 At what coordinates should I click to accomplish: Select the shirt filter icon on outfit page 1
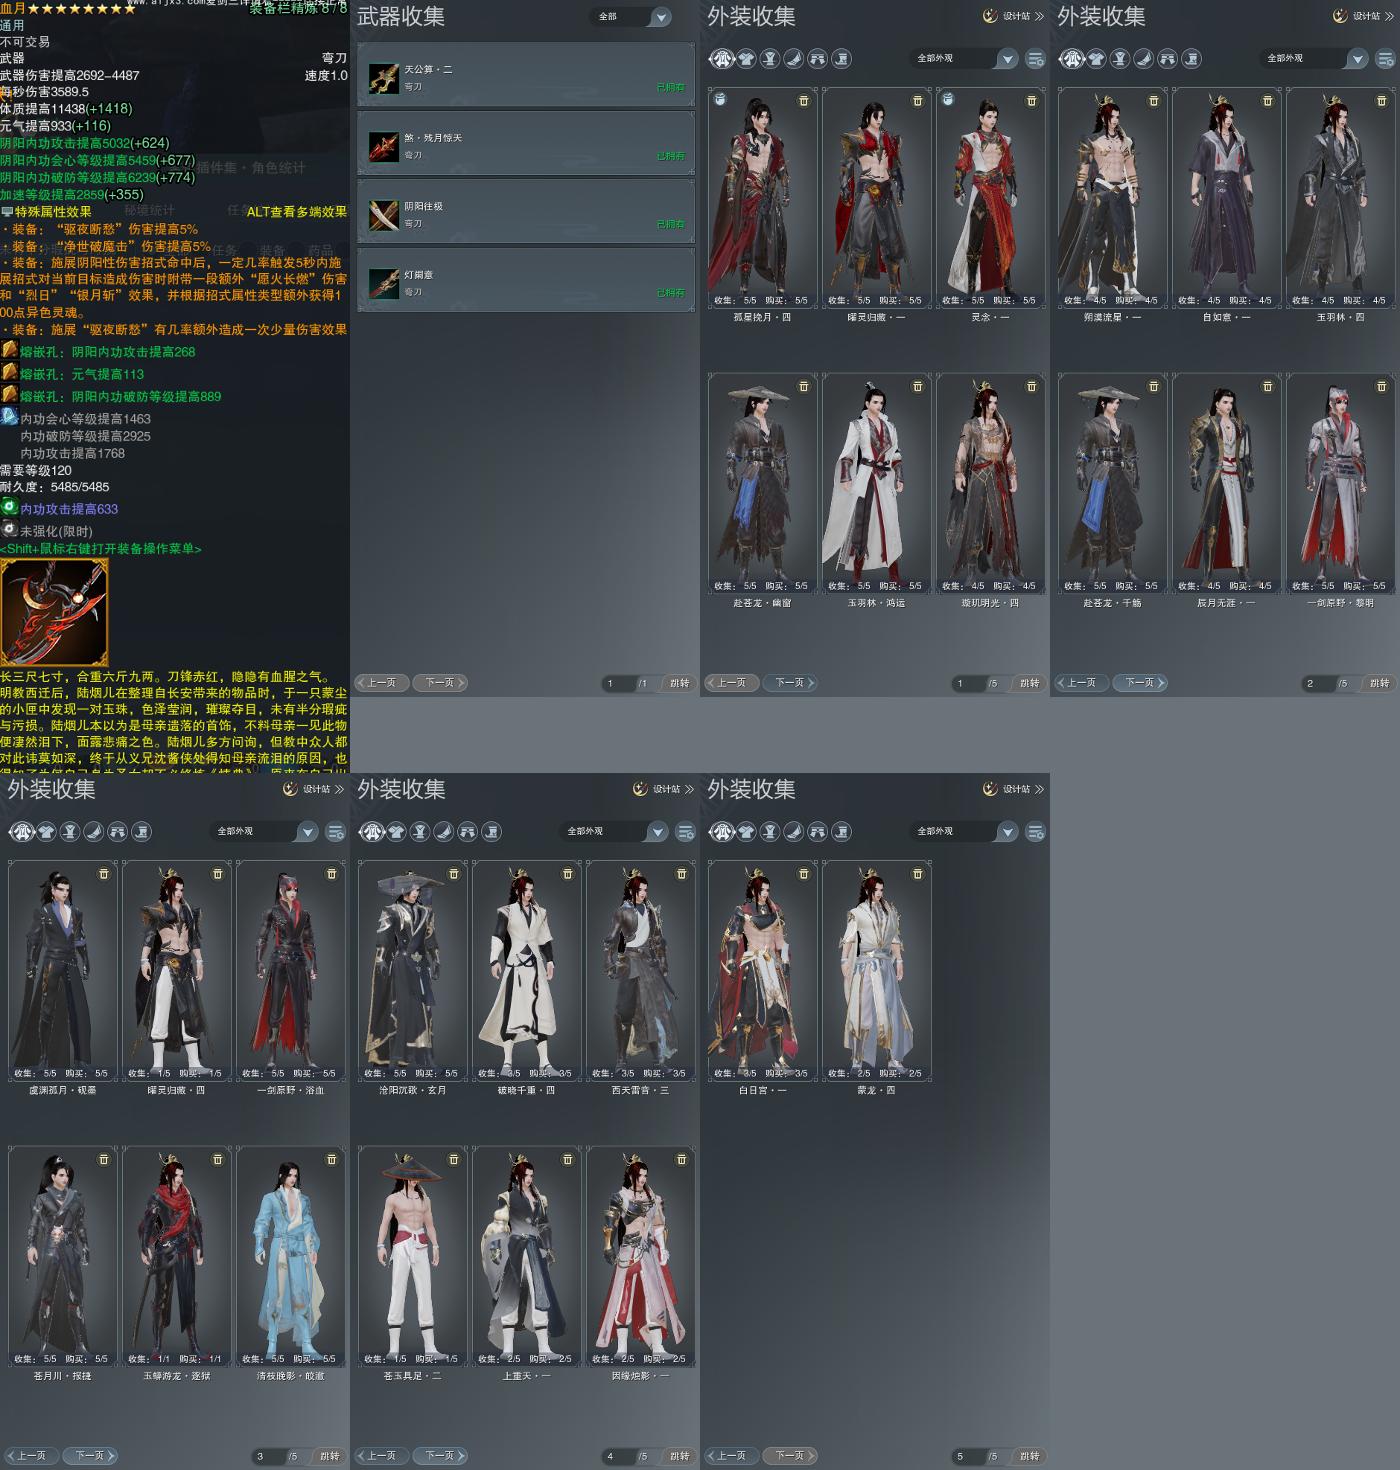[x=746, y=59]
